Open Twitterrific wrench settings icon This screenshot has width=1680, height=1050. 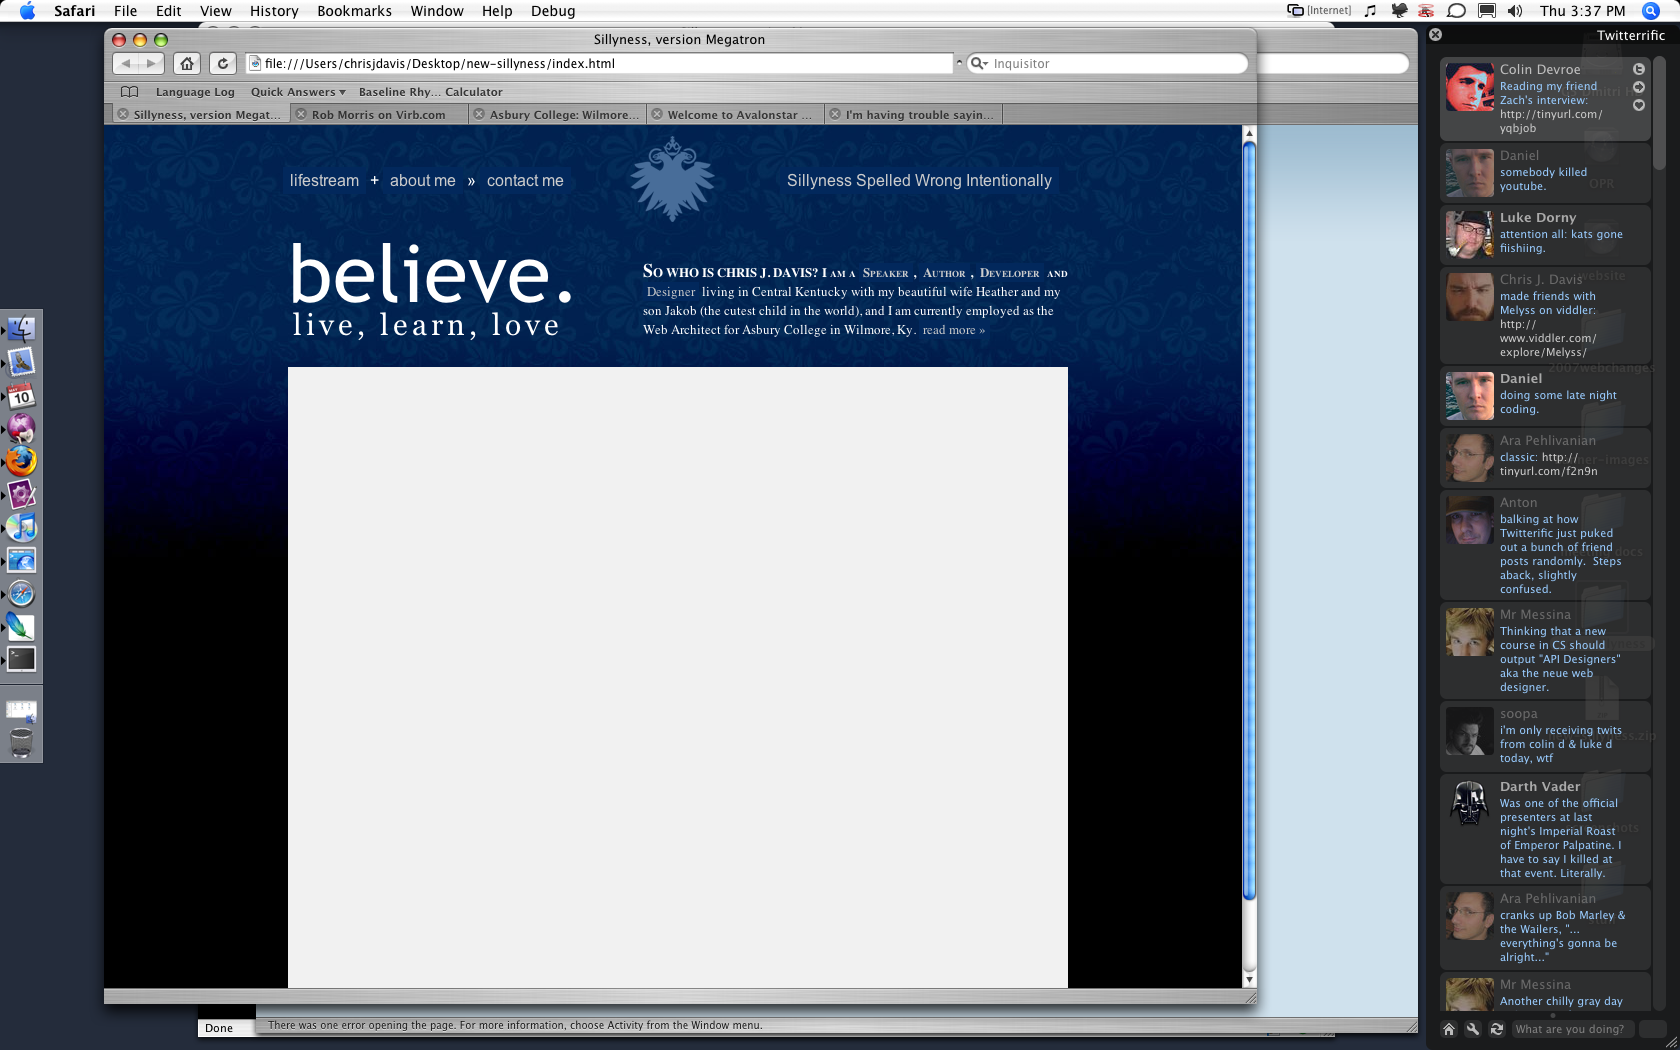(1473, 1029)
